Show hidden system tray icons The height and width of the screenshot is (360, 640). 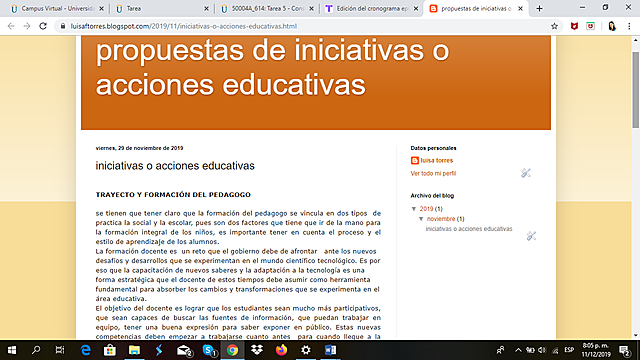518,350
